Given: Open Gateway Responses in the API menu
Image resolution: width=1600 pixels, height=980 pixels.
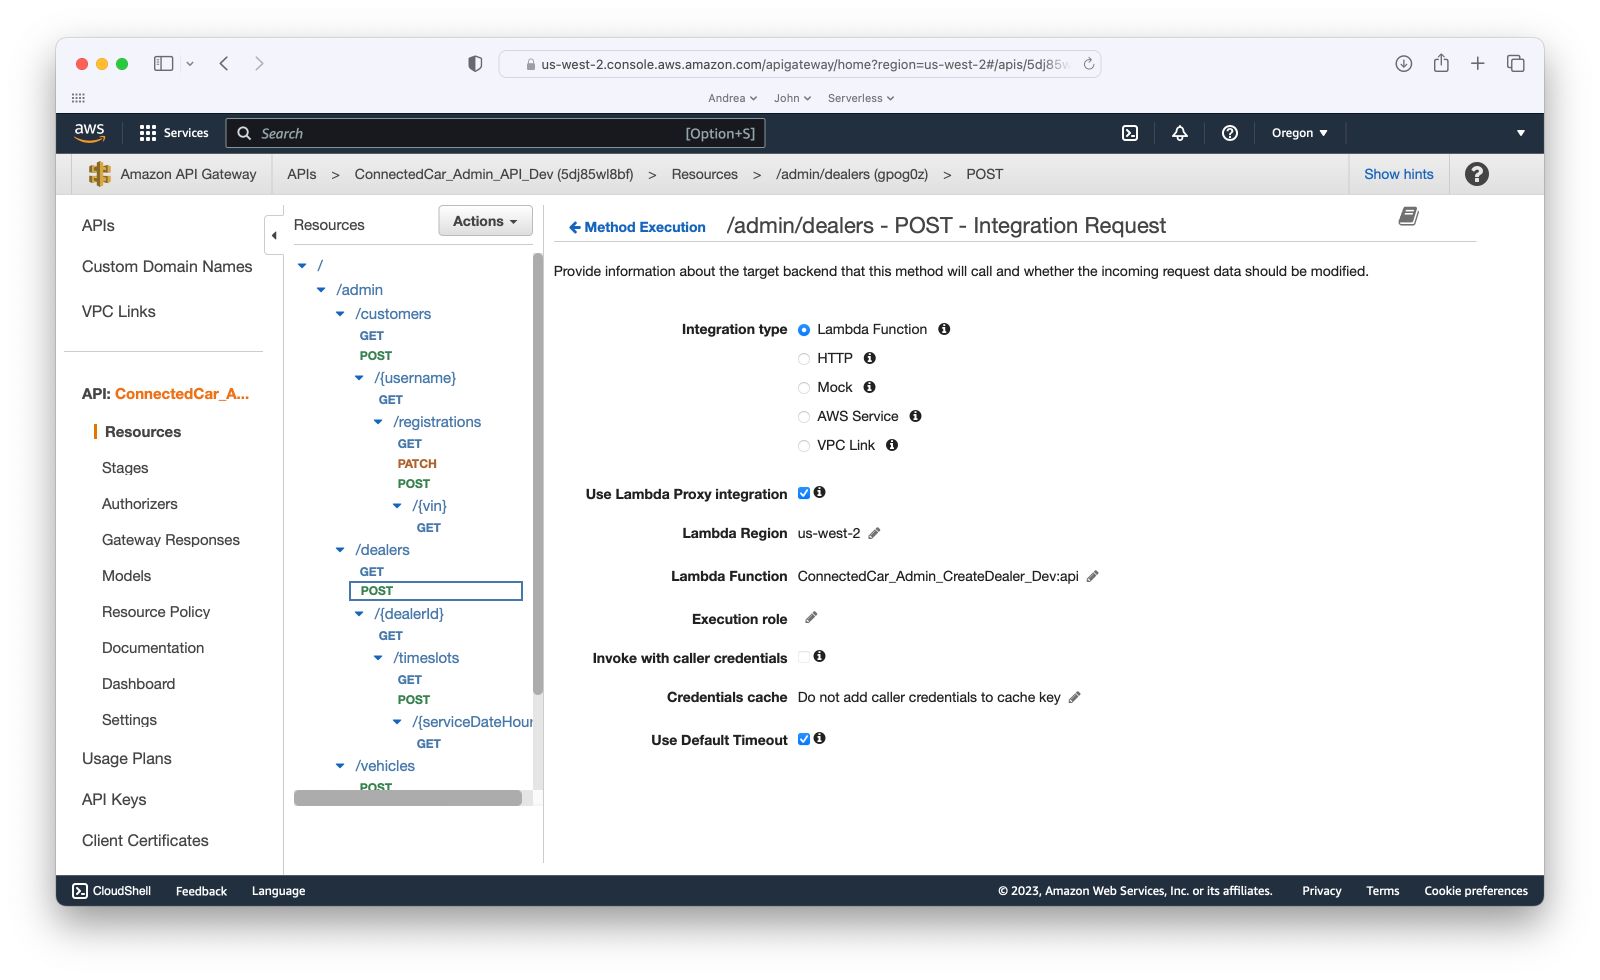Looking at the screenshot, I should click(171, 540).
